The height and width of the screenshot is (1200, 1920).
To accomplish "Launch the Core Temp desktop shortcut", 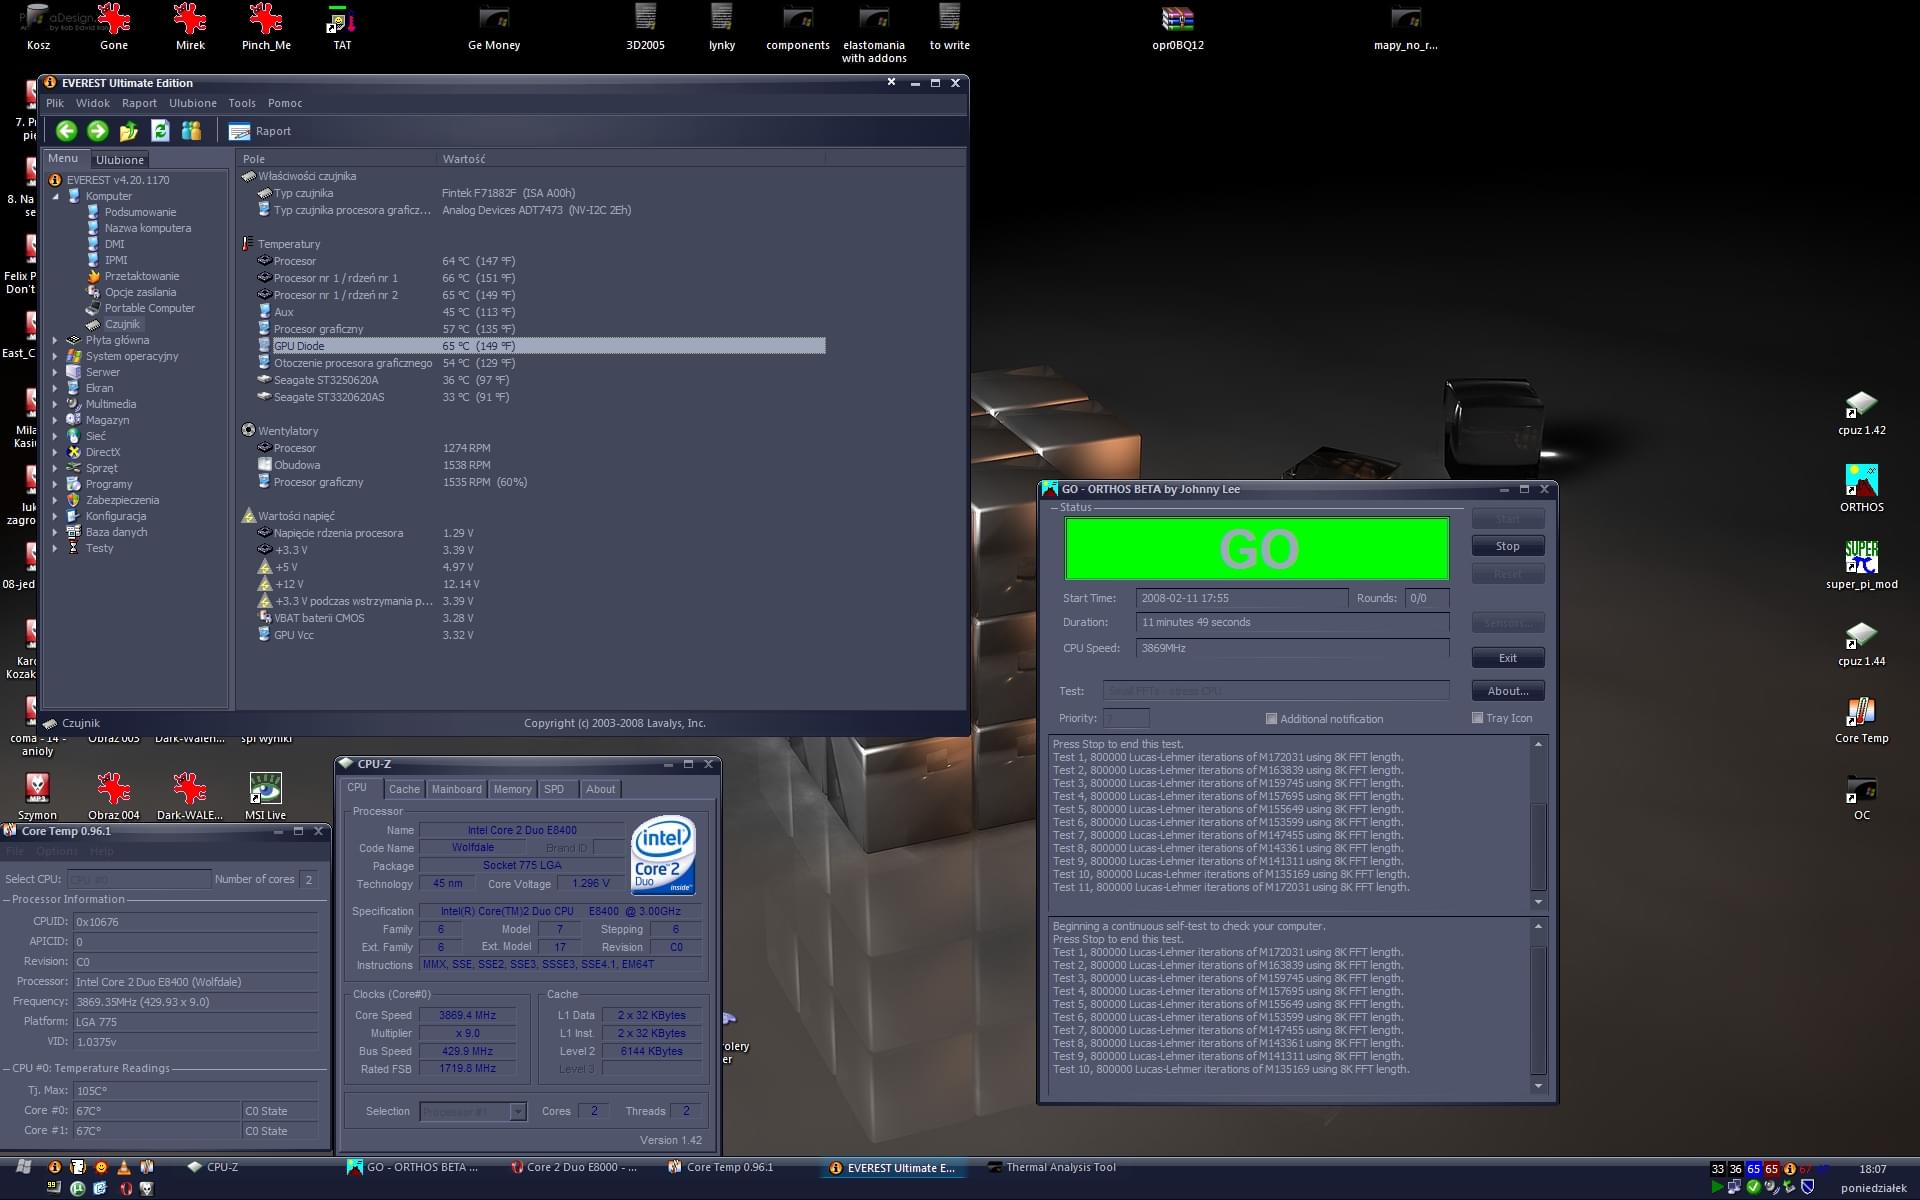I will 1862,721.
